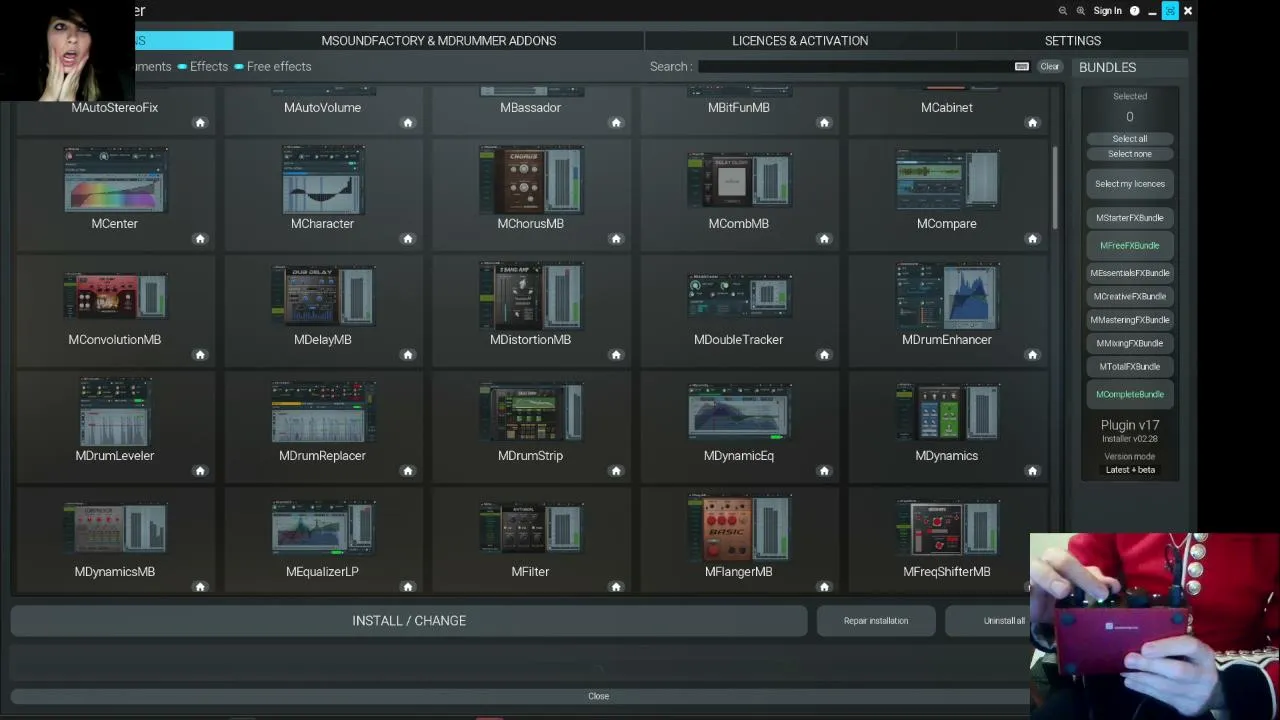The height and width of the screenshot is (720, 1280).
Task: Focus the Search input field
Action: [856, 67]
